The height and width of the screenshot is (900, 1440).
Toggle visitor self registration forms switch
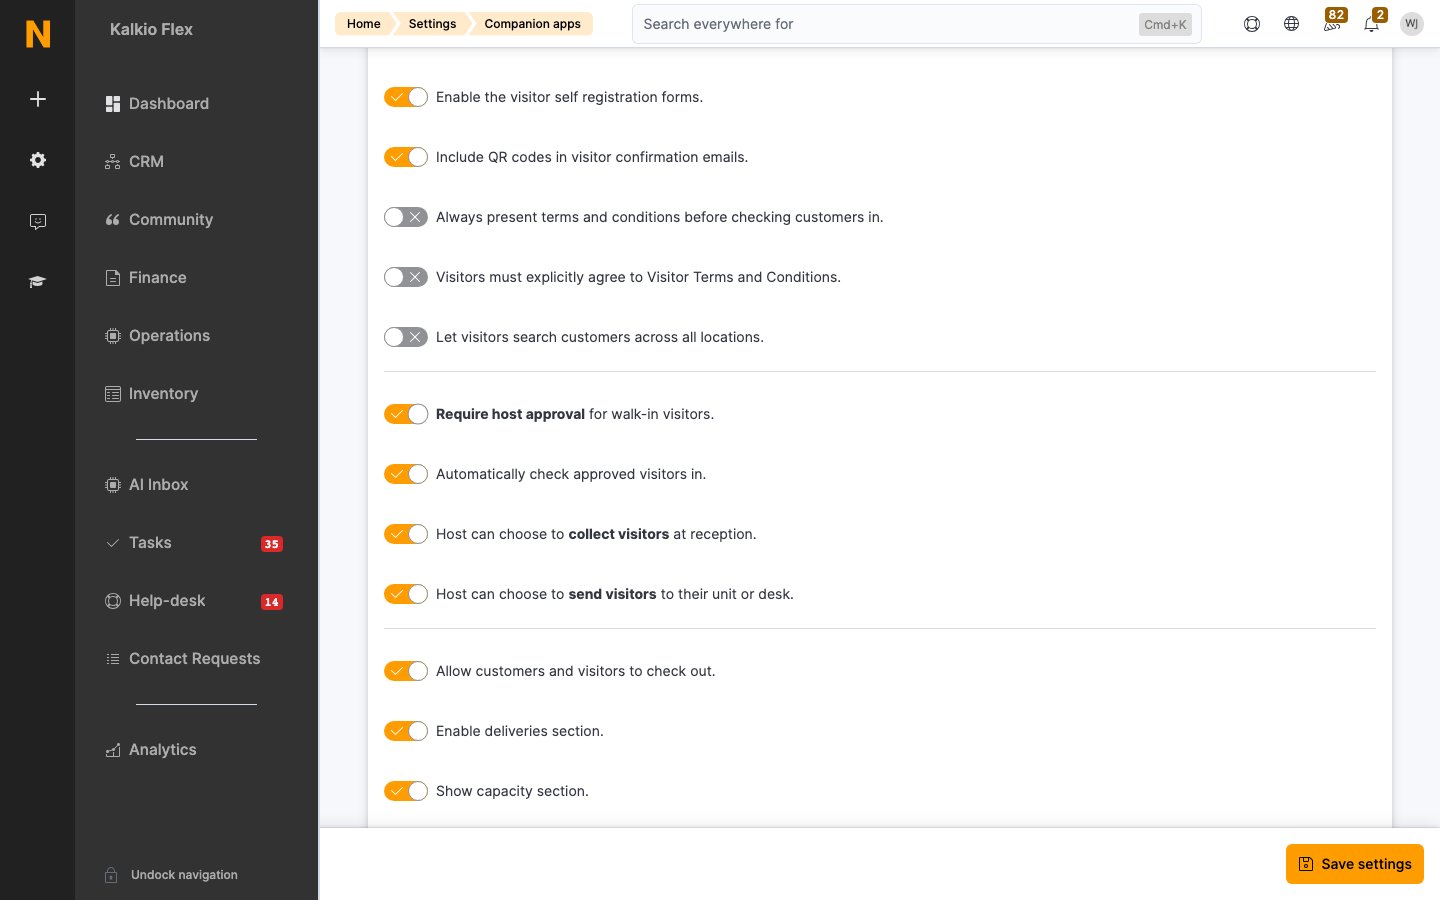click(406, 97)
